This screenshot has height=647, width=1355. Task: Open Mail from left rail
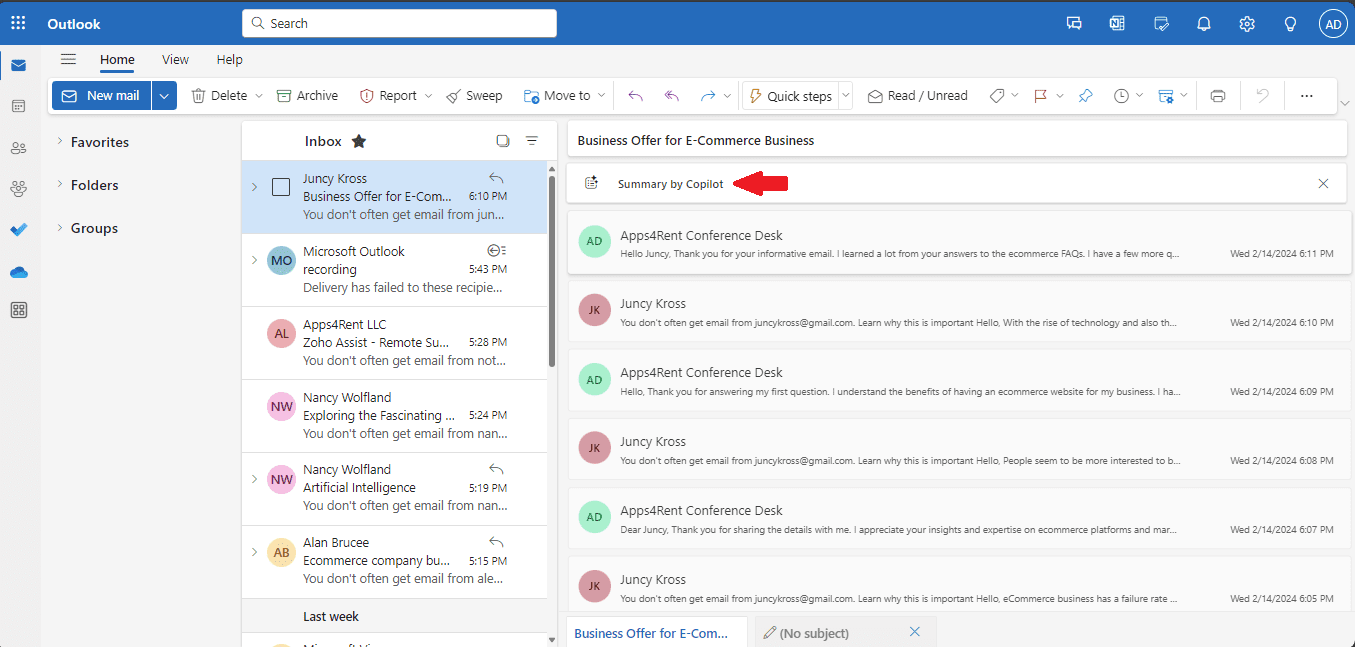coord(18,66)
